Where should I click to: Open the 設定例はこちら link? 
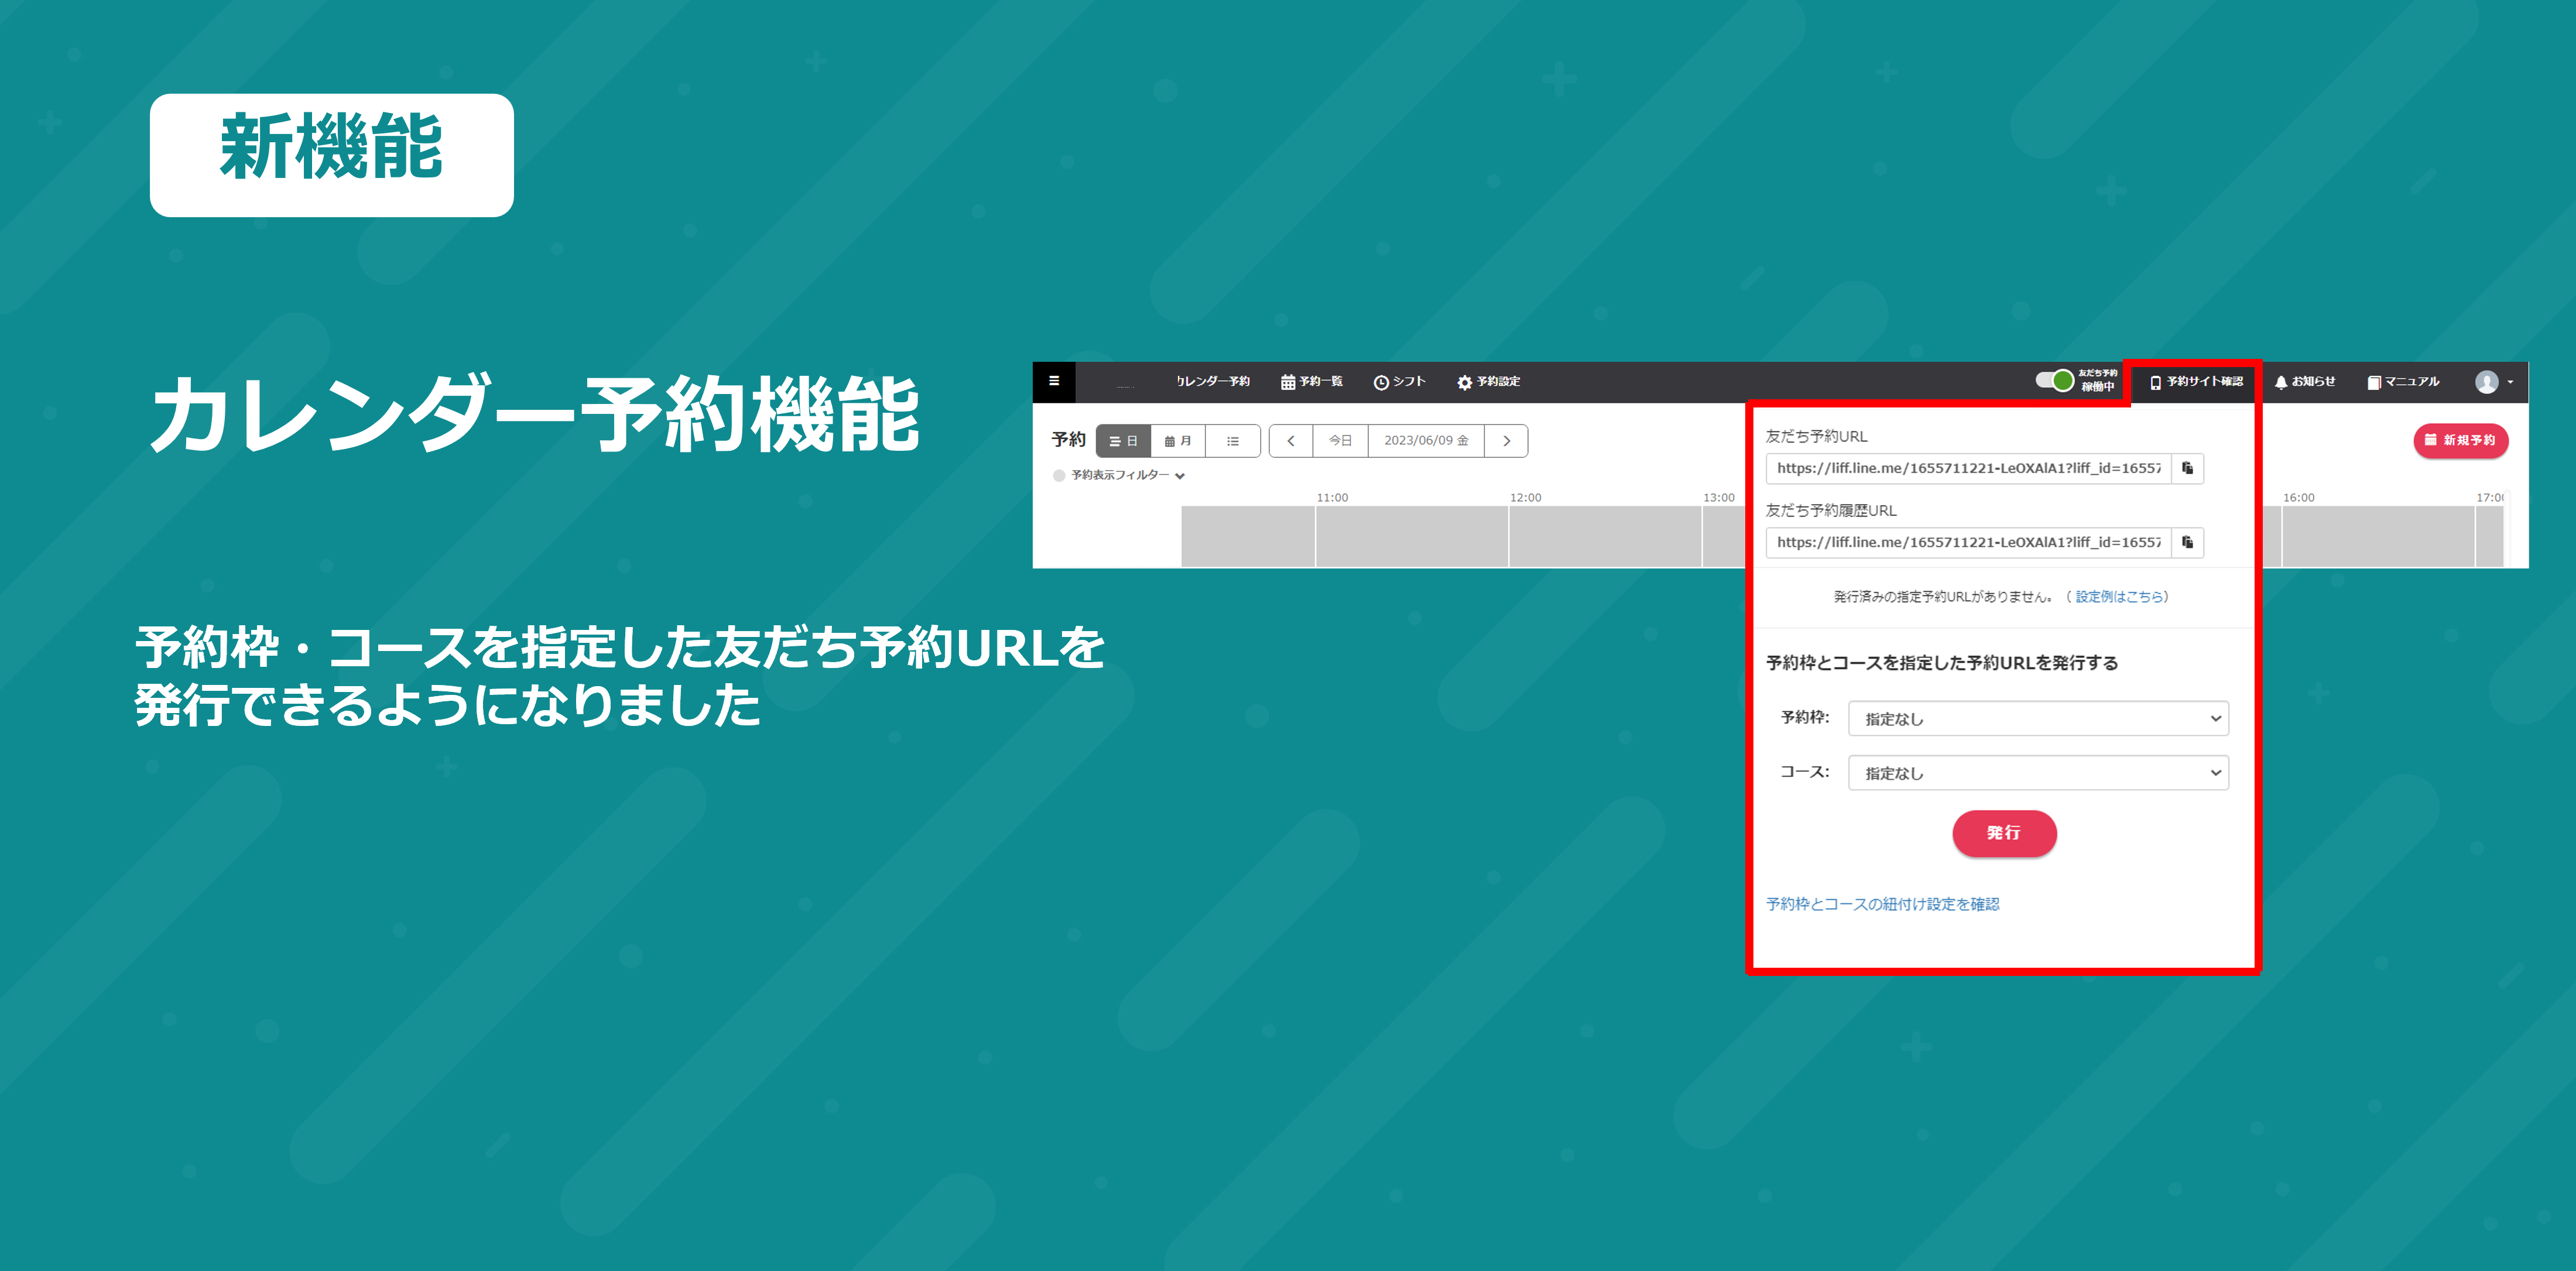(2119, 597)
